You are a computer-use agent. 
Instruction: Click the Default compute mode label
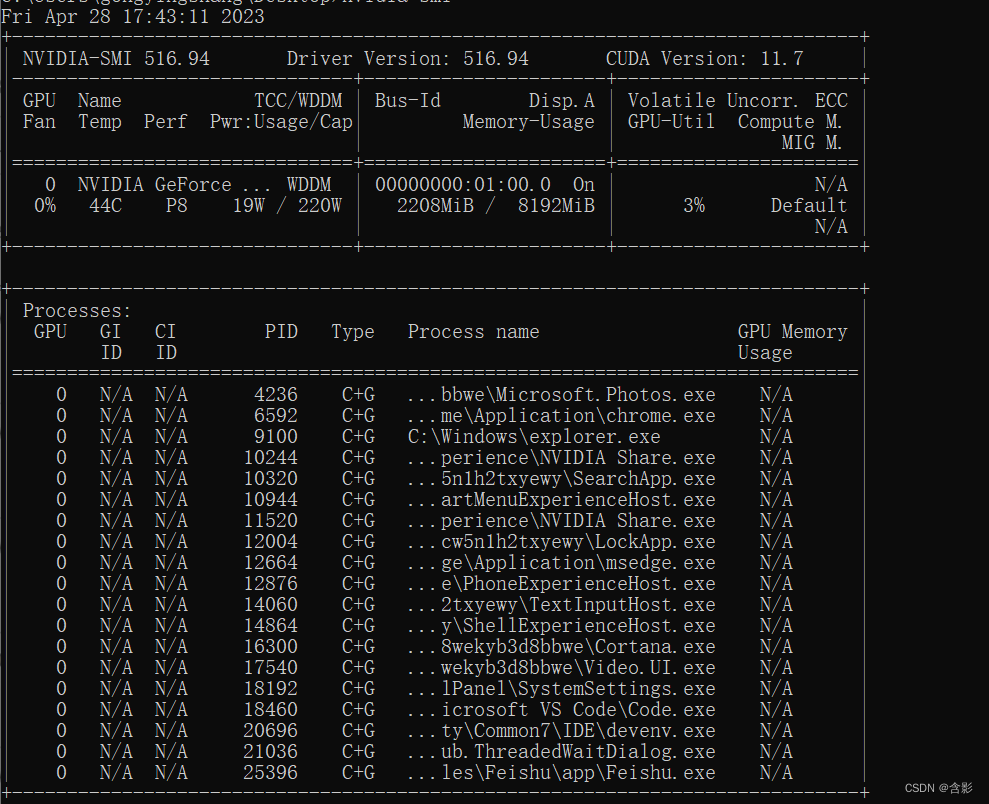tap(808, 205)
